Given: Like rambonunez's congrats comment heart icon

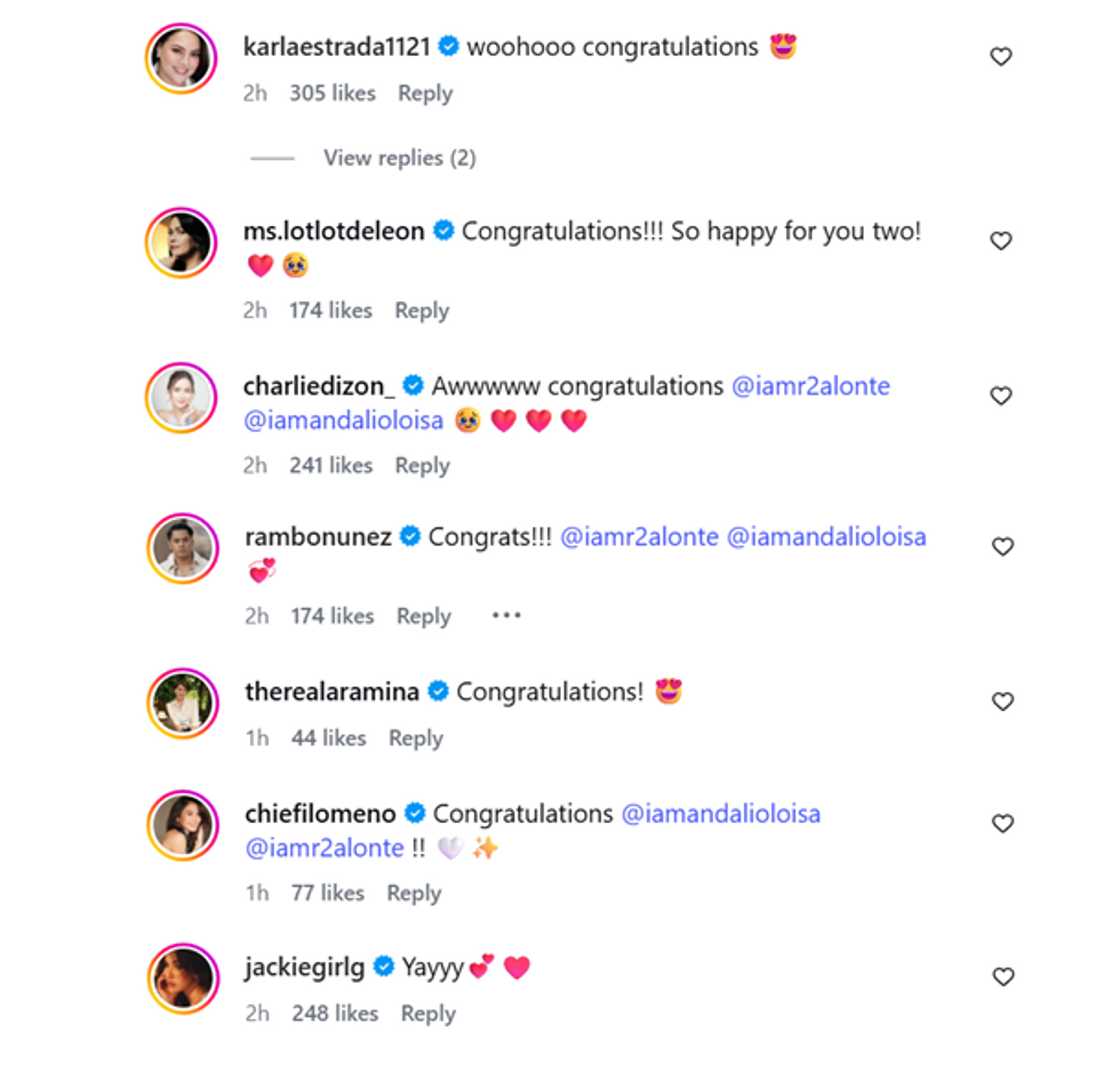Looking at the screenshot, I should pos(1002,548).
